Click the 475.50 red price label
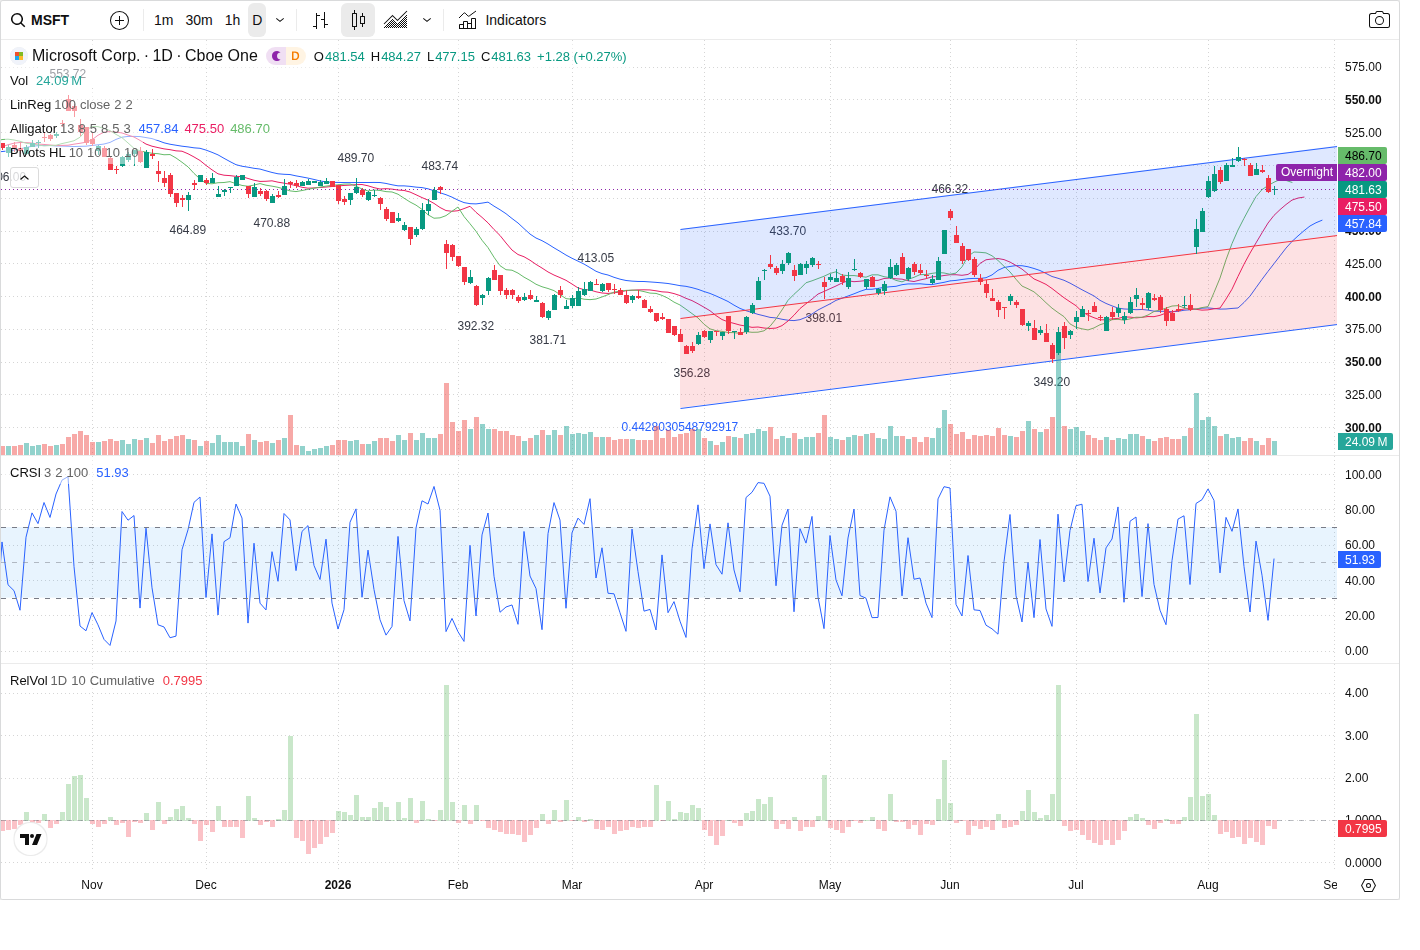The image size is (1420, 950). 1362,207
